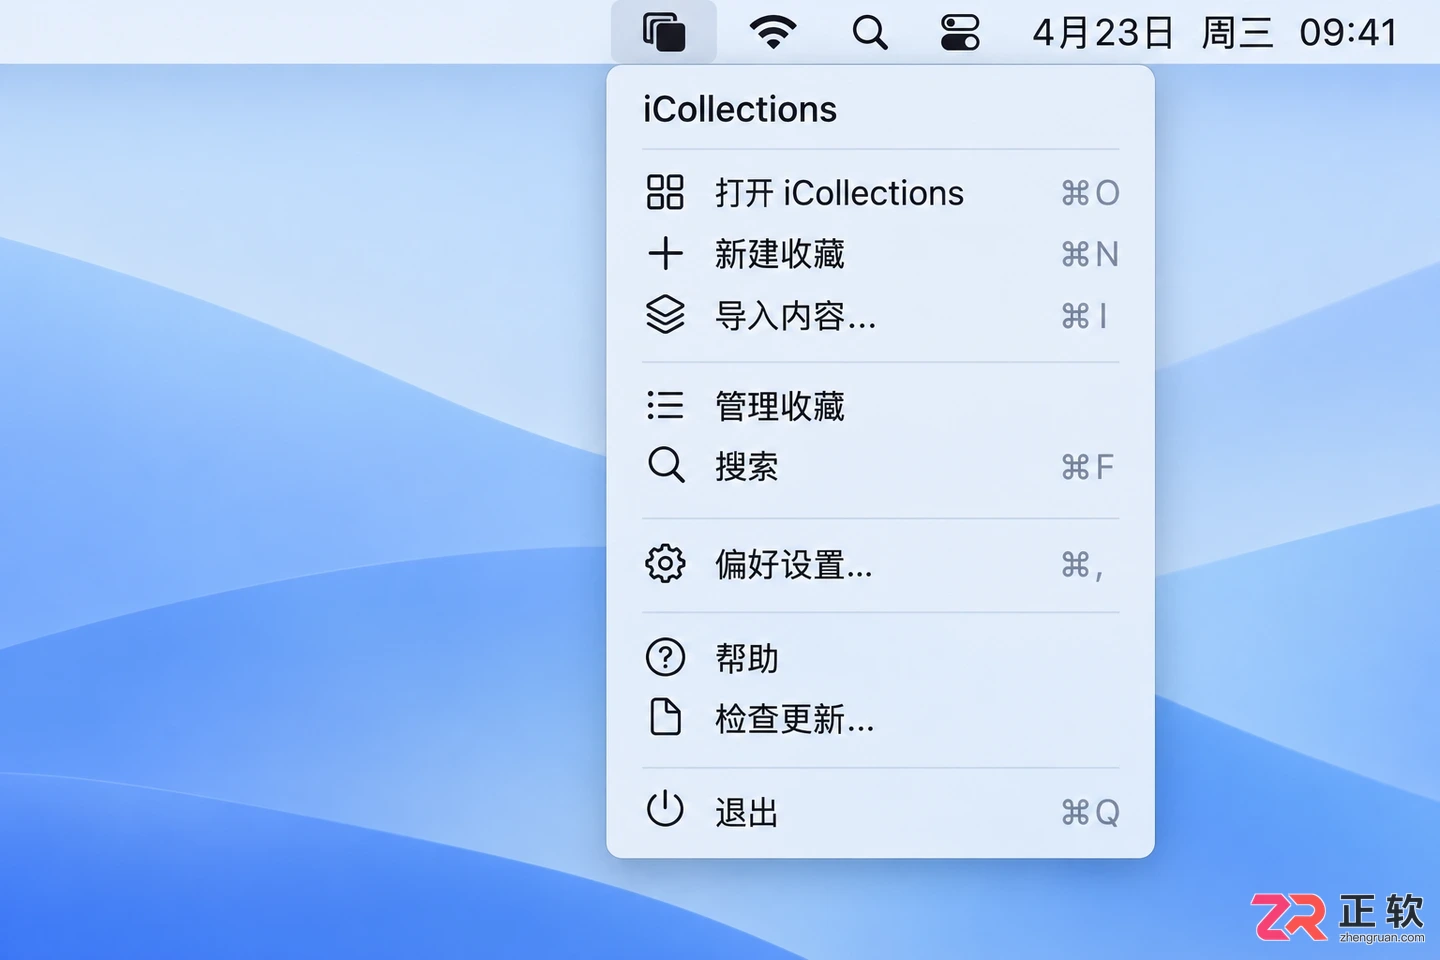Open 偏好设置... from the menu
This screenshot has width=1440, height=960.
(880, 565)
